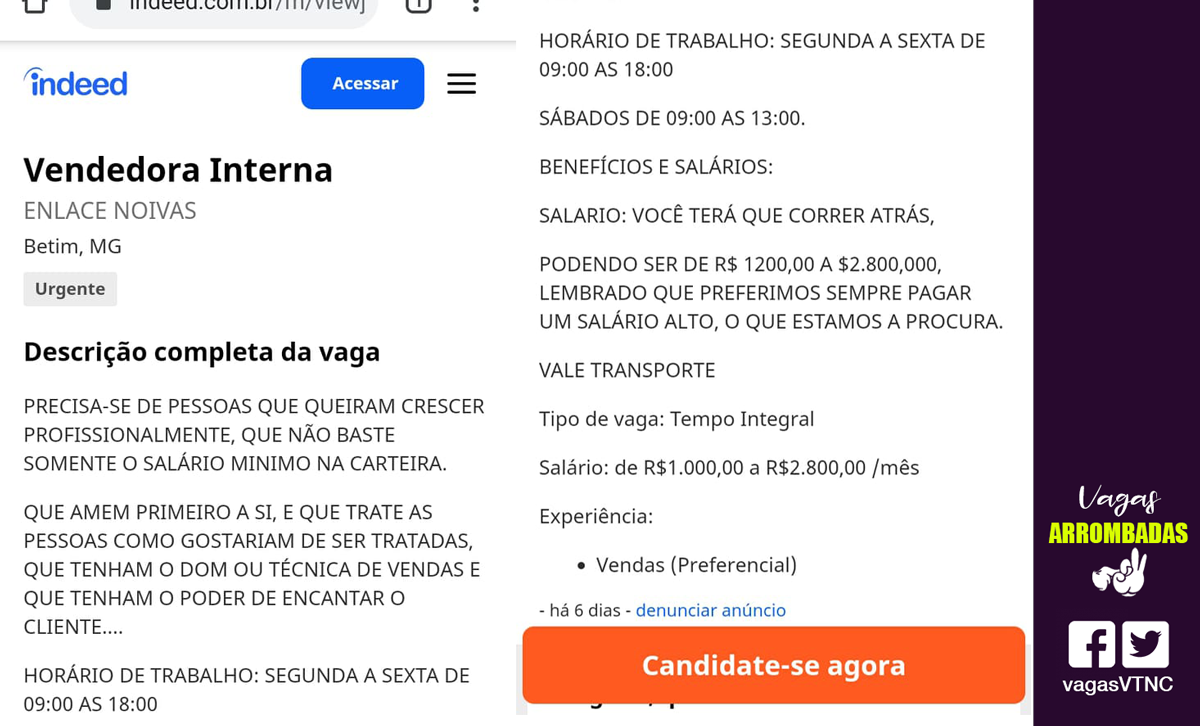Tap the browser home icon
Screen dimensions: 1200x726
(35, 5)
